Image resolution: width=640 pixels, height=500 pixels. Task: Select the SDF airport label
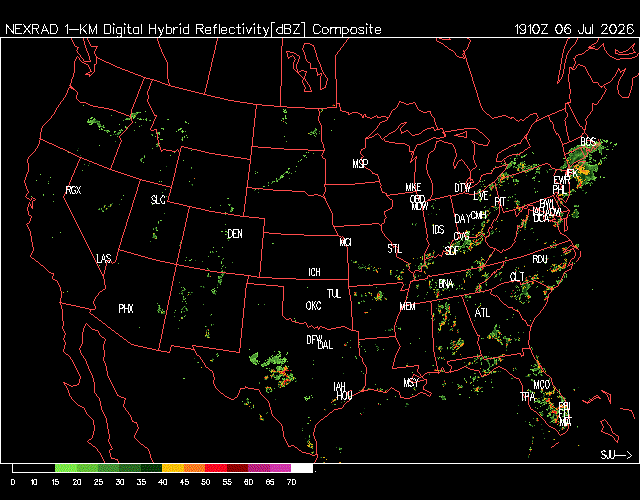point(452,250)
